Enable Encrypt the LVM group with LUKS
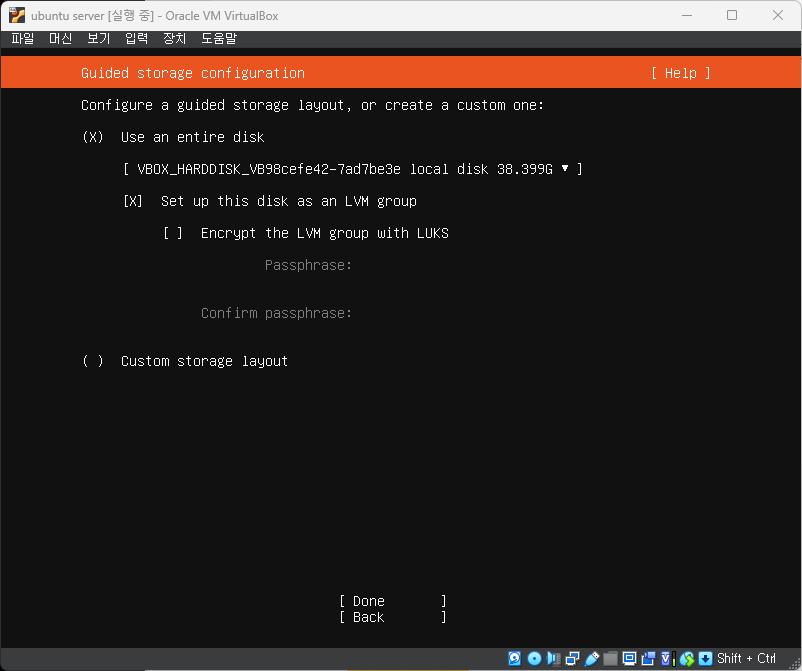This screenshot has height=671, width=802. pyautogui.click(x=305, y=233)
